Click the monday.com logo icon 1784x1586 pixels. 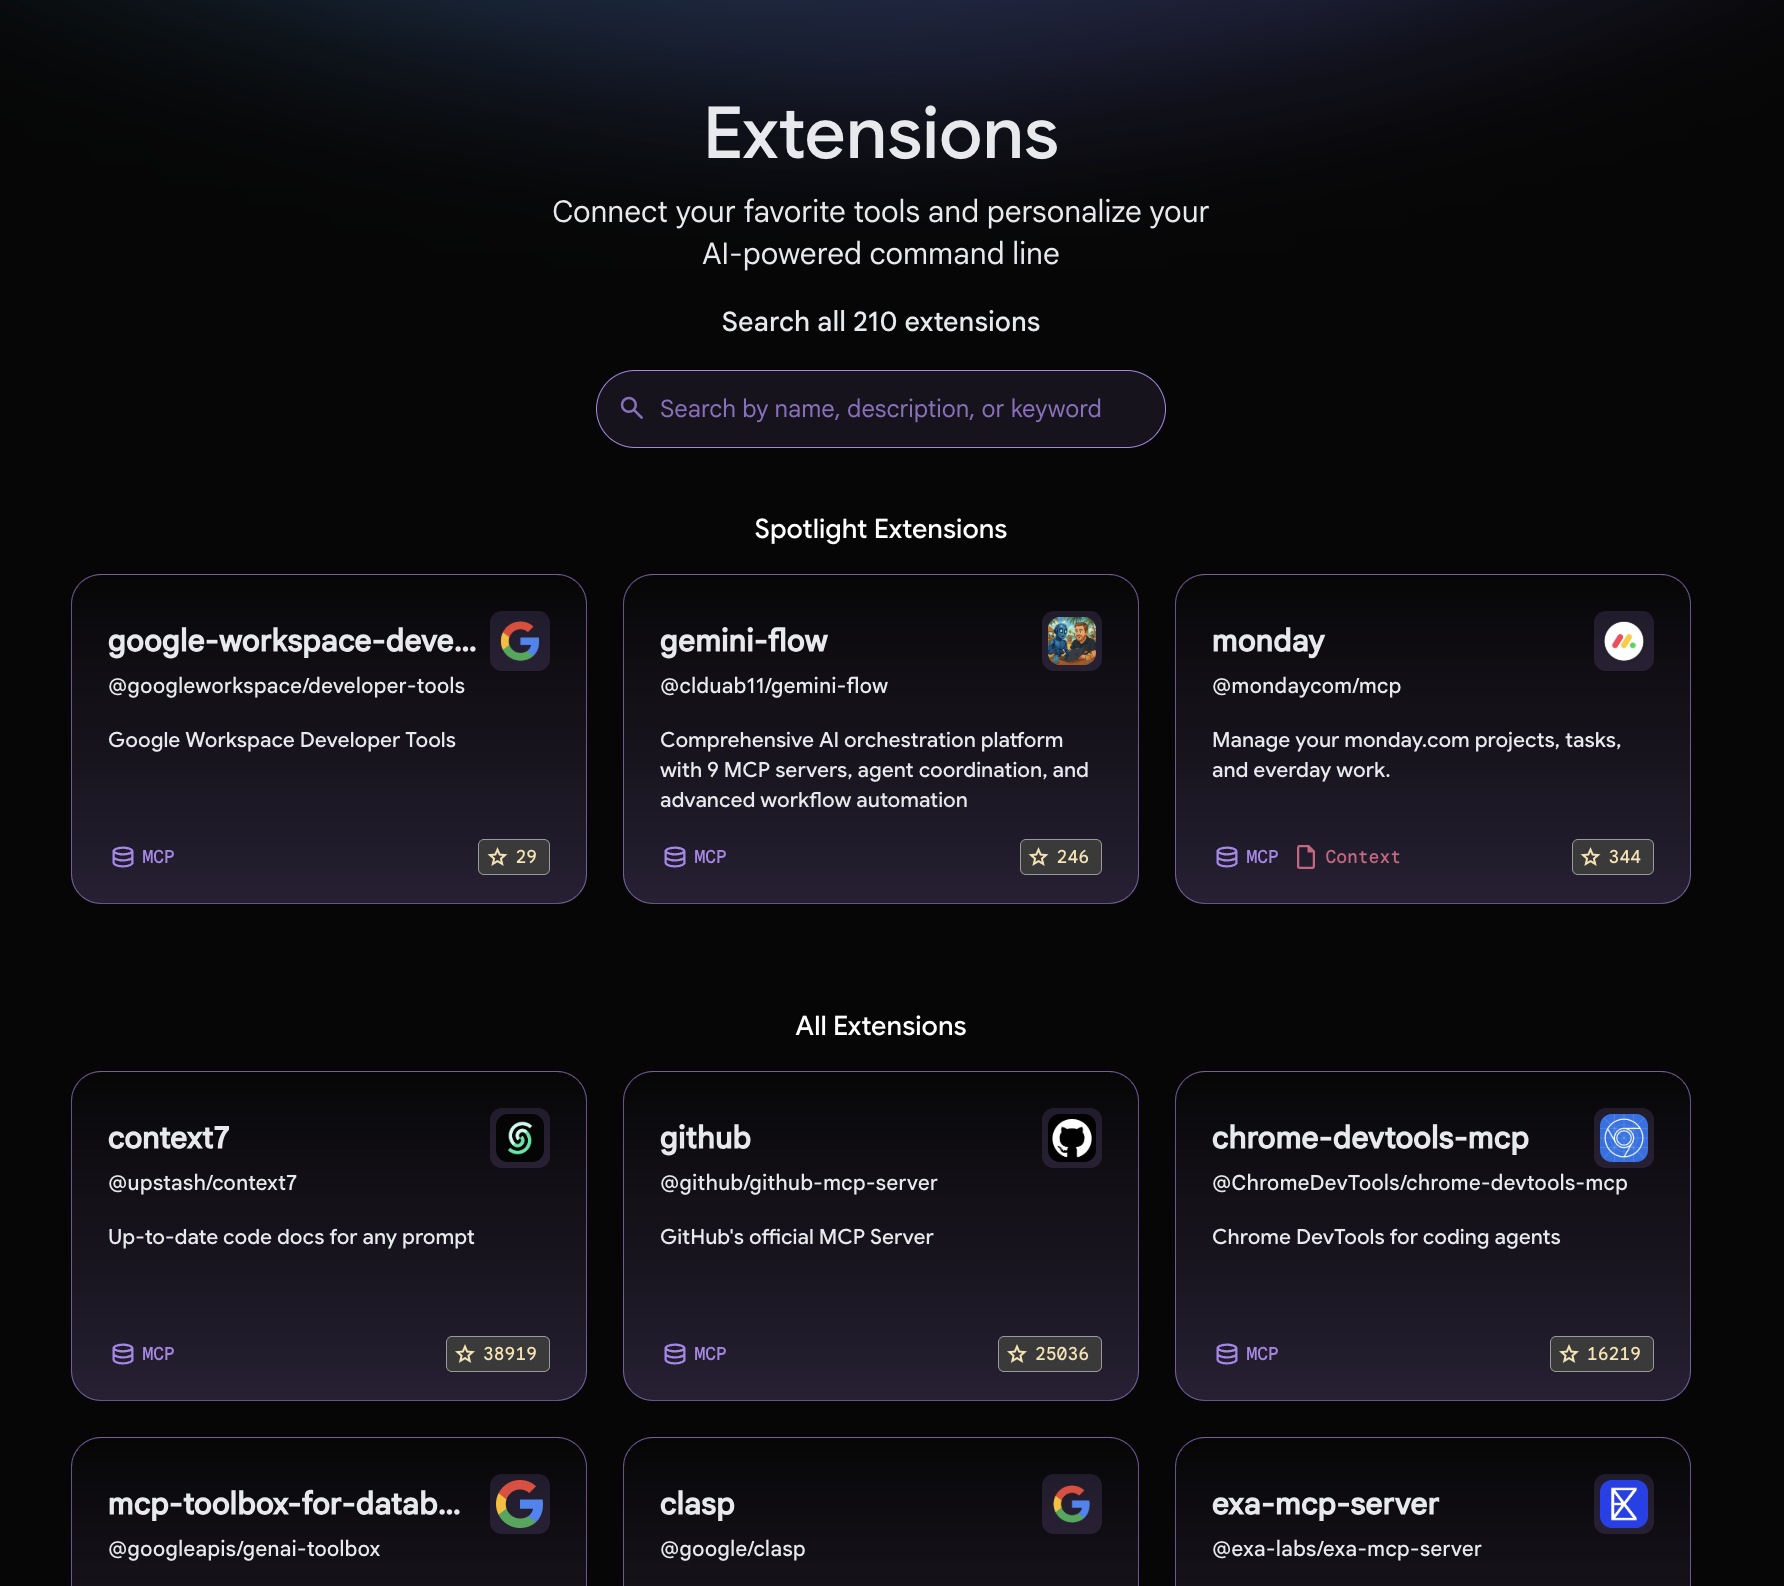[1623, 641]
